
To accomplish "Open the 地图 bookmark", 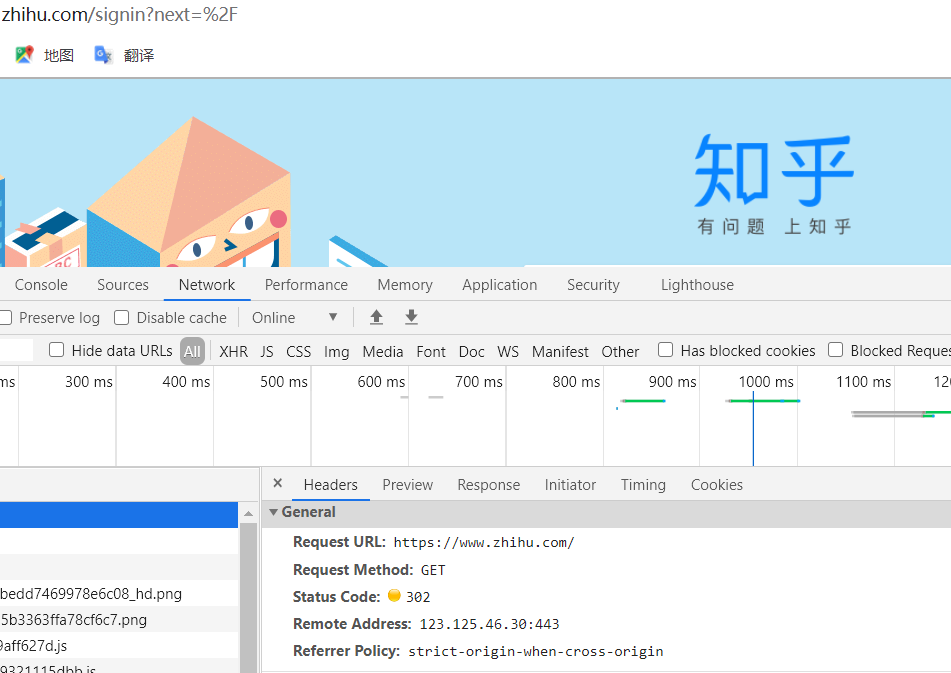I will 47,55.
